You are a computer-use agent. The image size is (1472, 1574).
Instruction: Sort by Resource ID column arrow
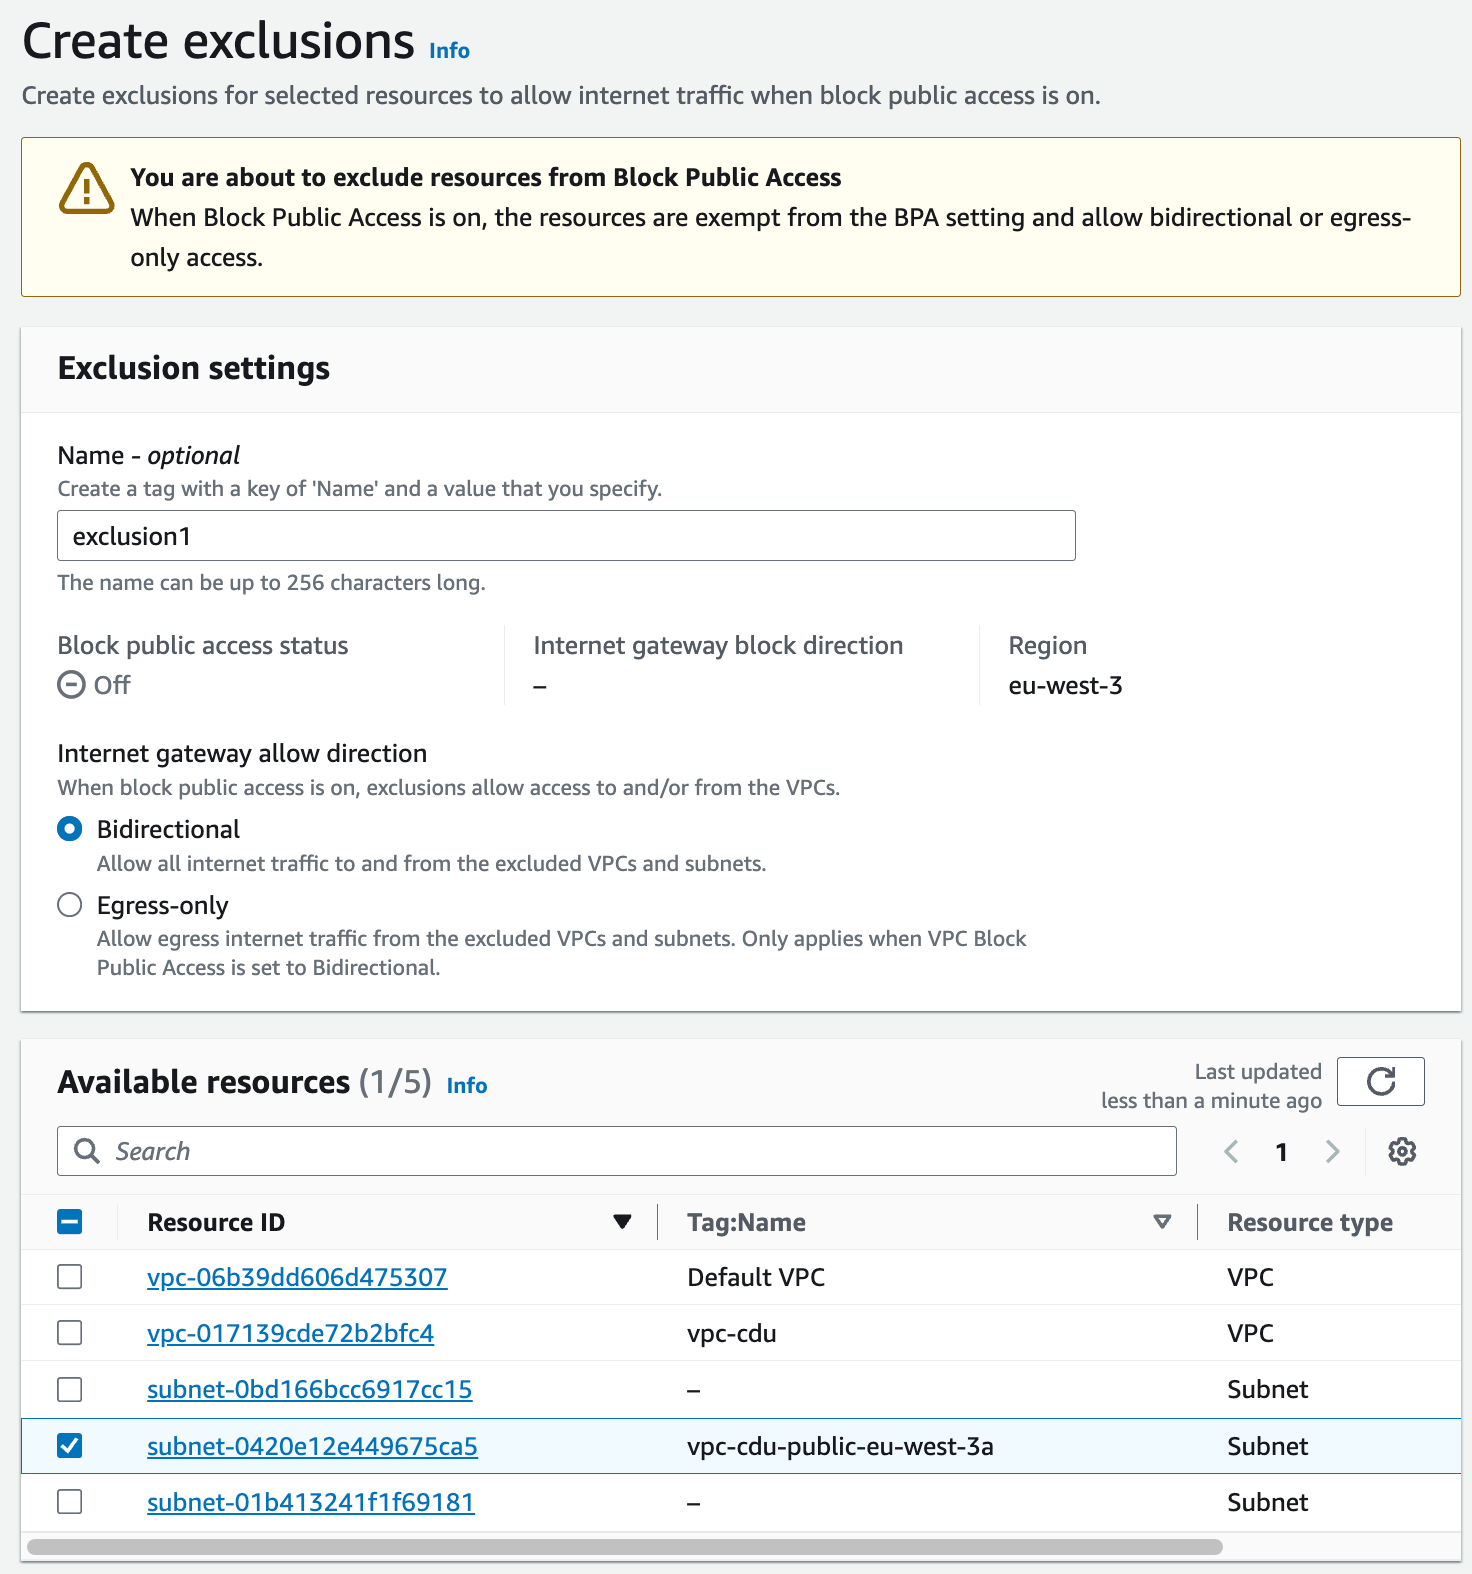[x=622, y=1222]
